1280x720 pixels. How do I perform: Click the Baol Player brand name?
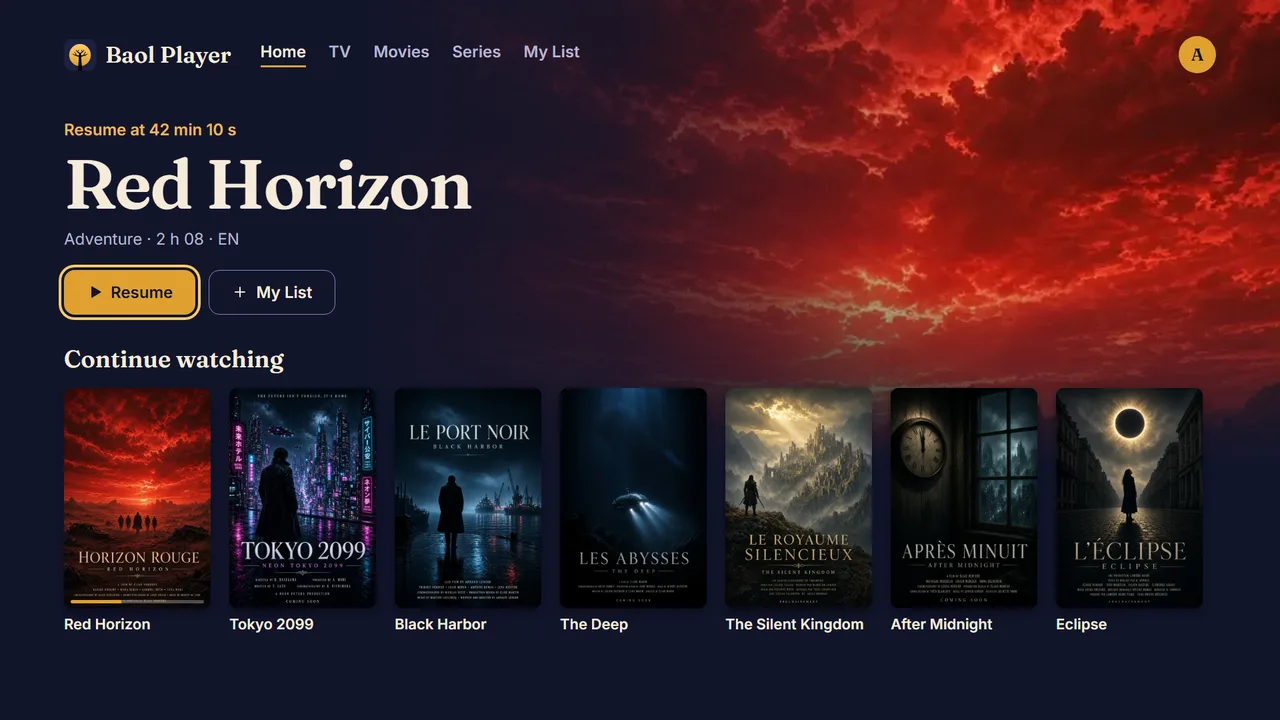click(168, 55)
